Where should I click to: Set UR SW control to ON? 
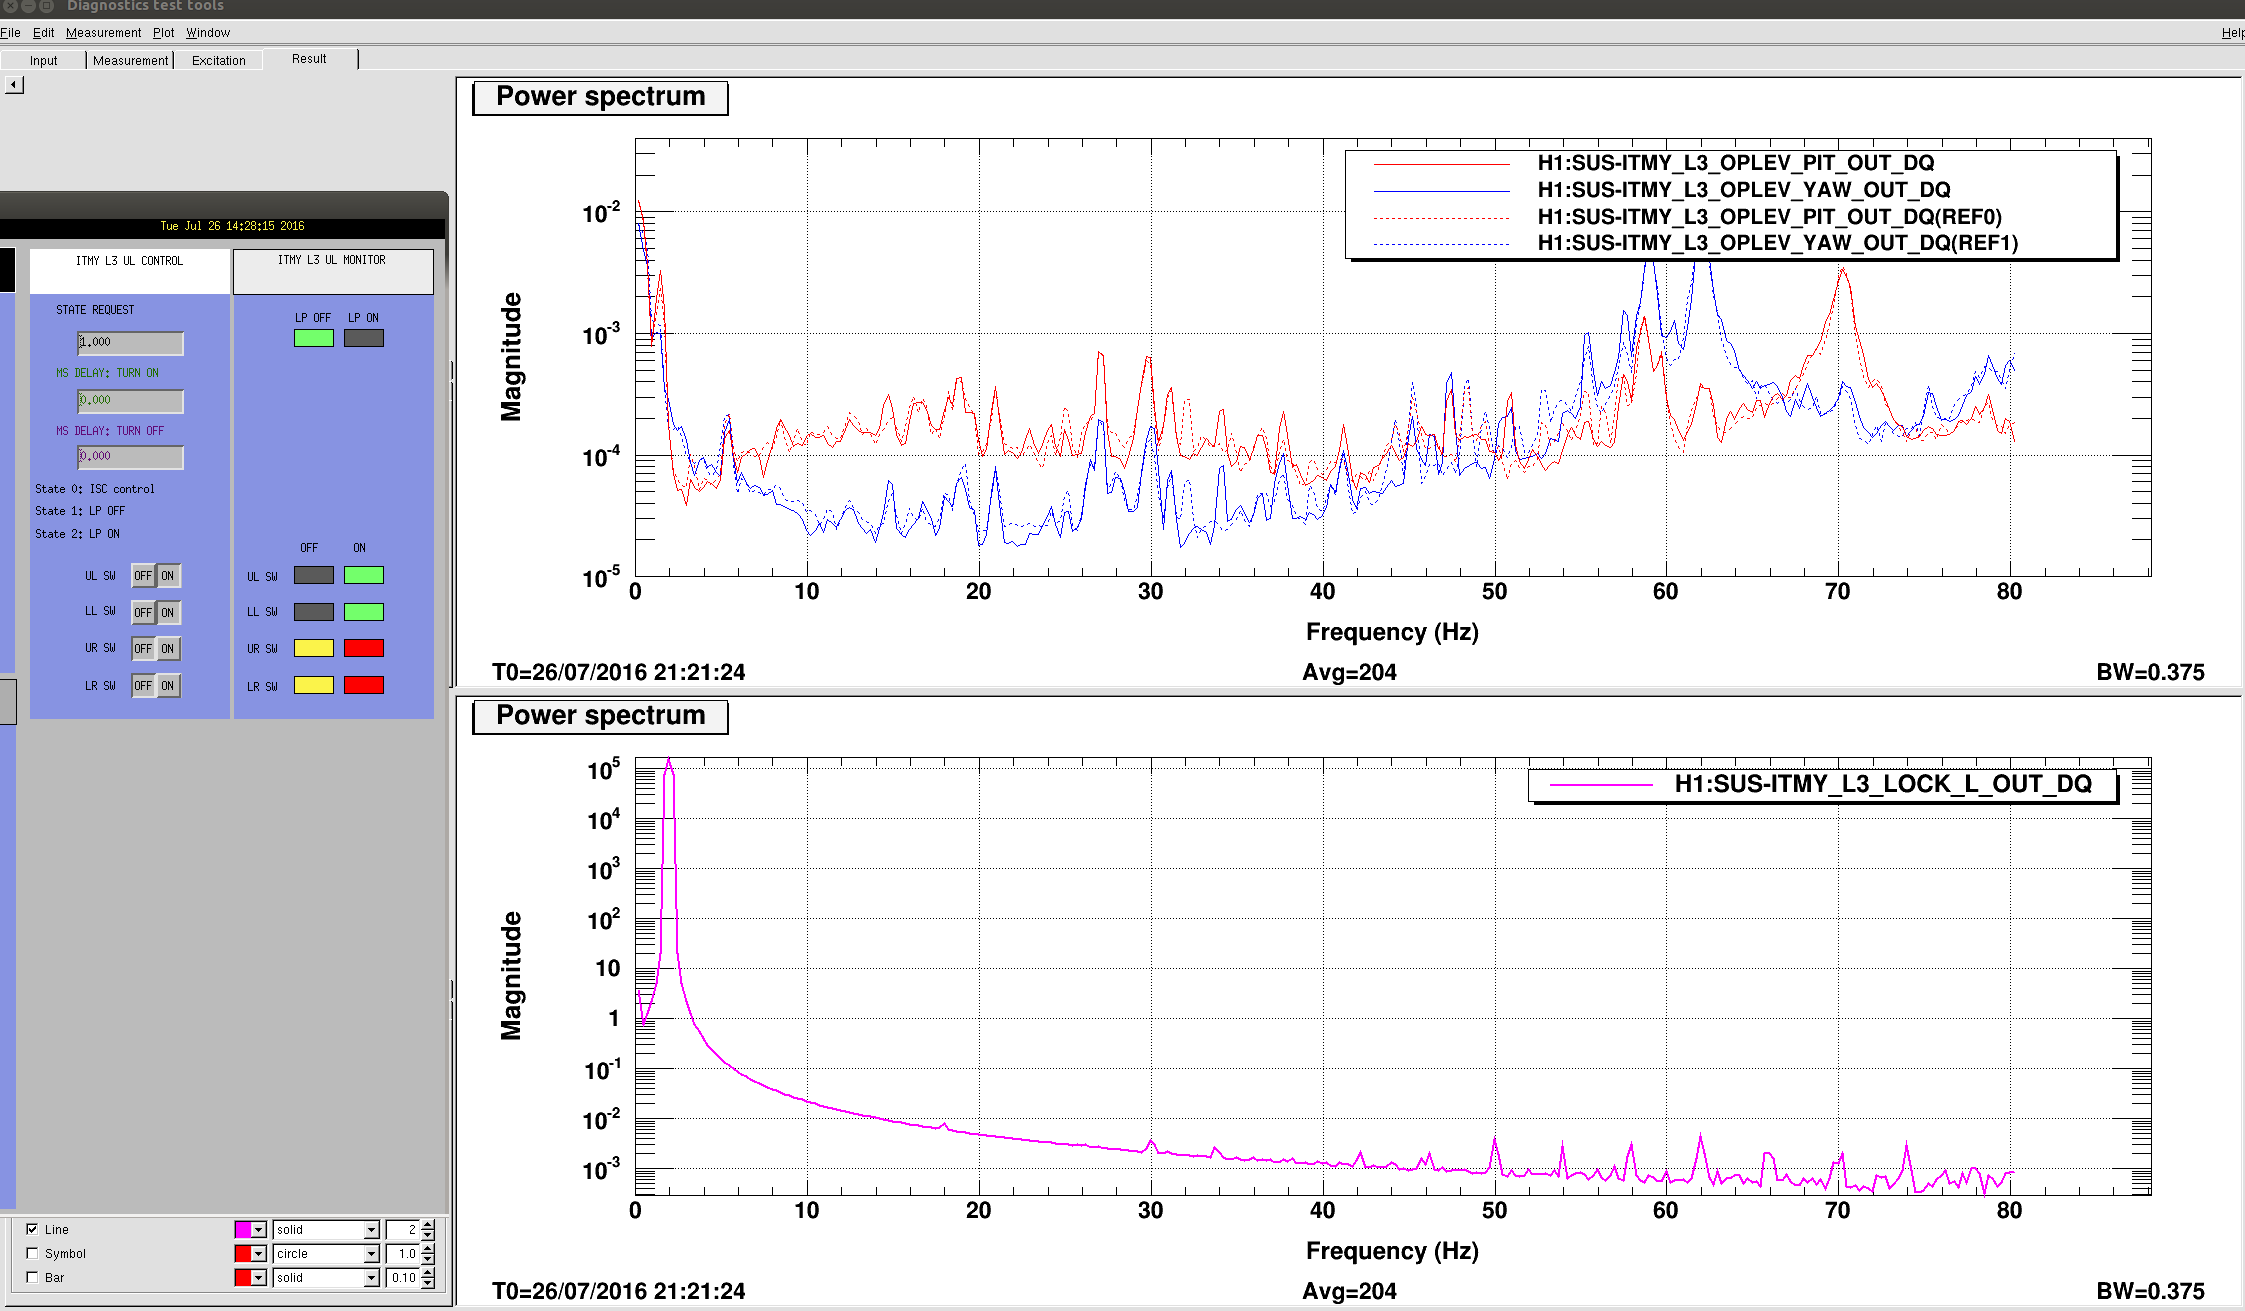[168, 649]
